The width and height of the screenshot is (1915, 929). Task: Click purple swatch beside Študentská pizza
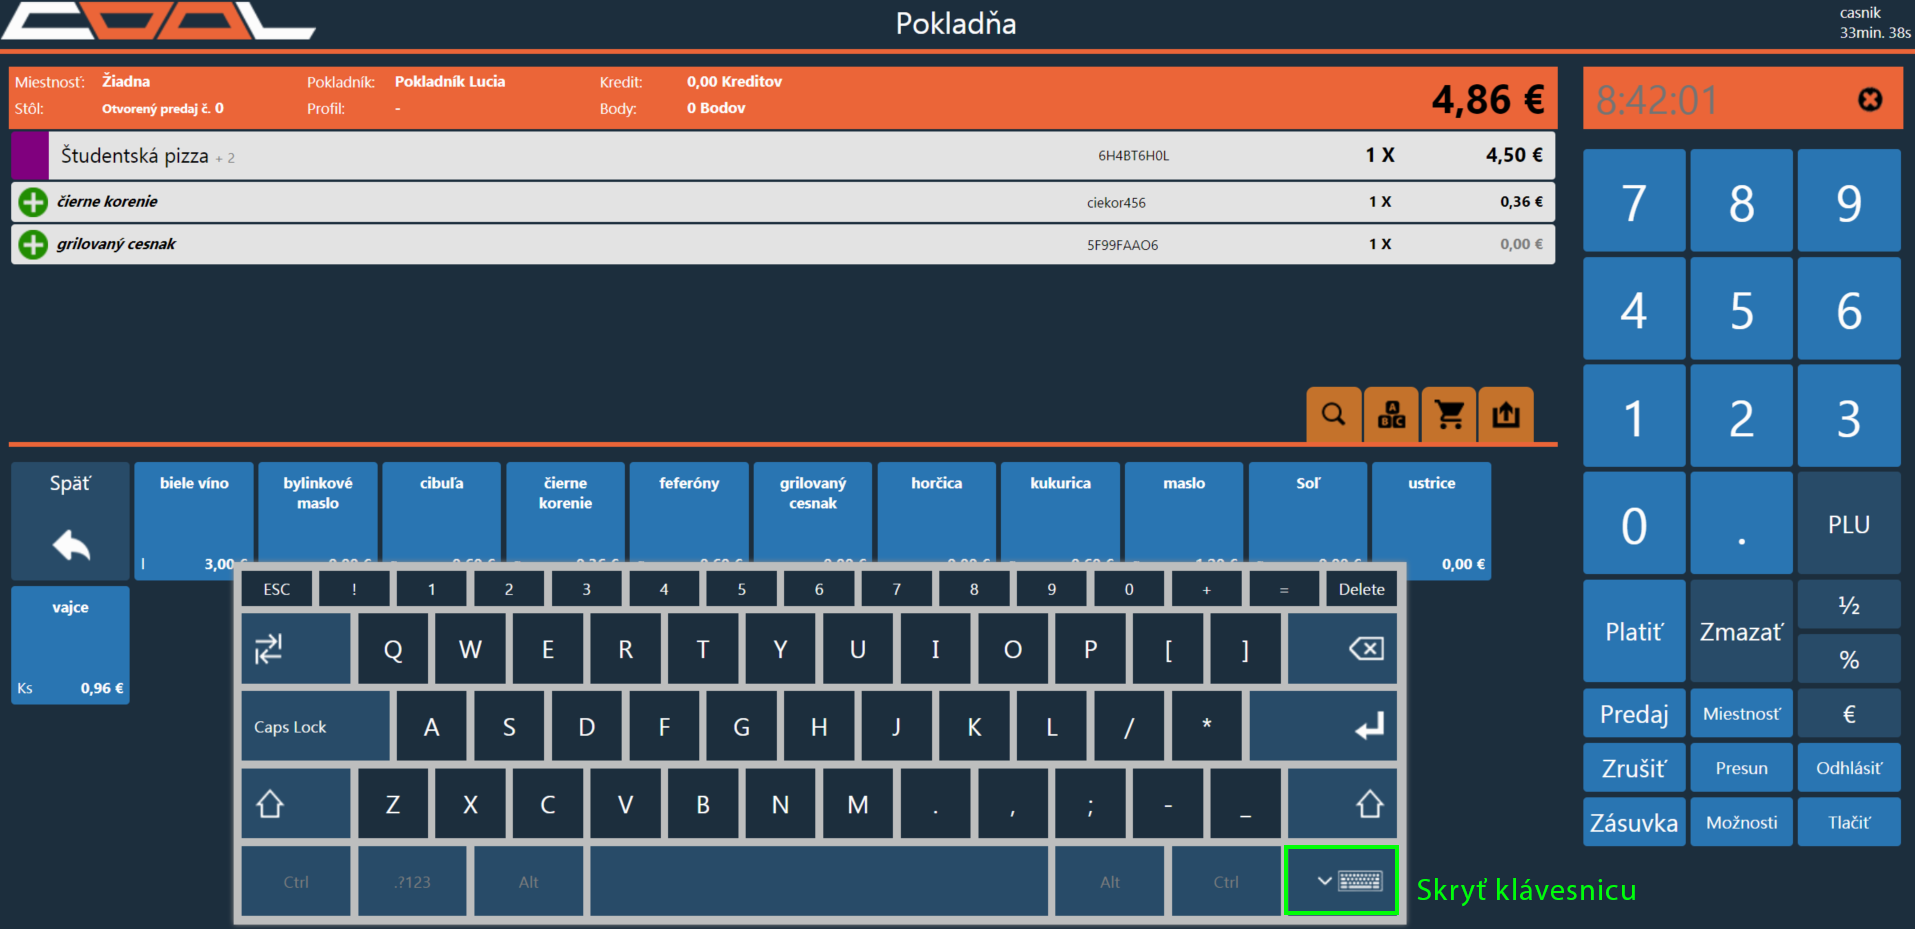point(30,156)
